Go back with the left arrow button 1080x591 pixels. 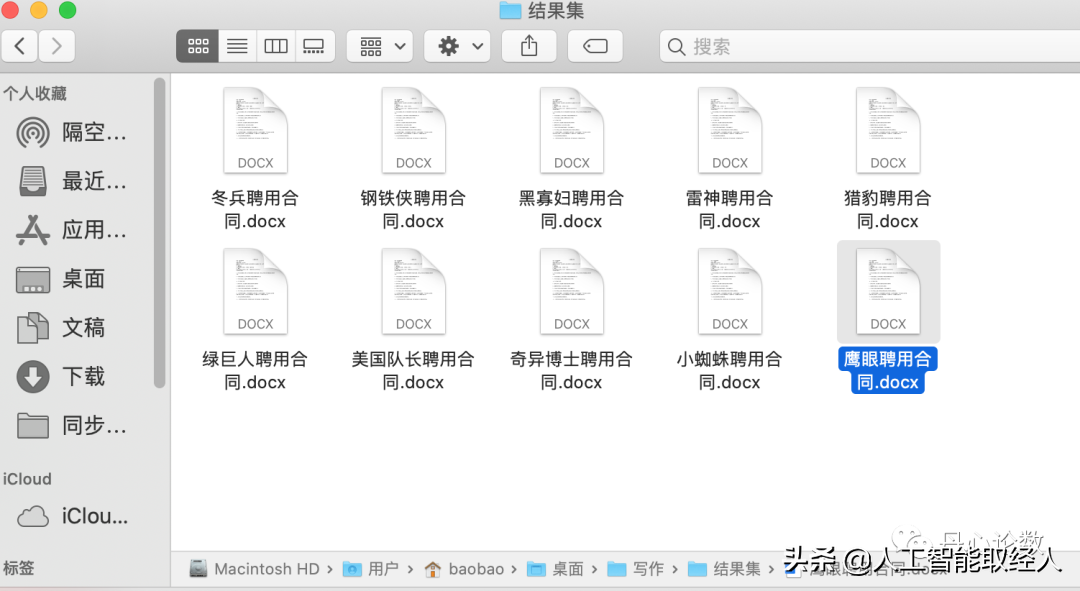20,46
